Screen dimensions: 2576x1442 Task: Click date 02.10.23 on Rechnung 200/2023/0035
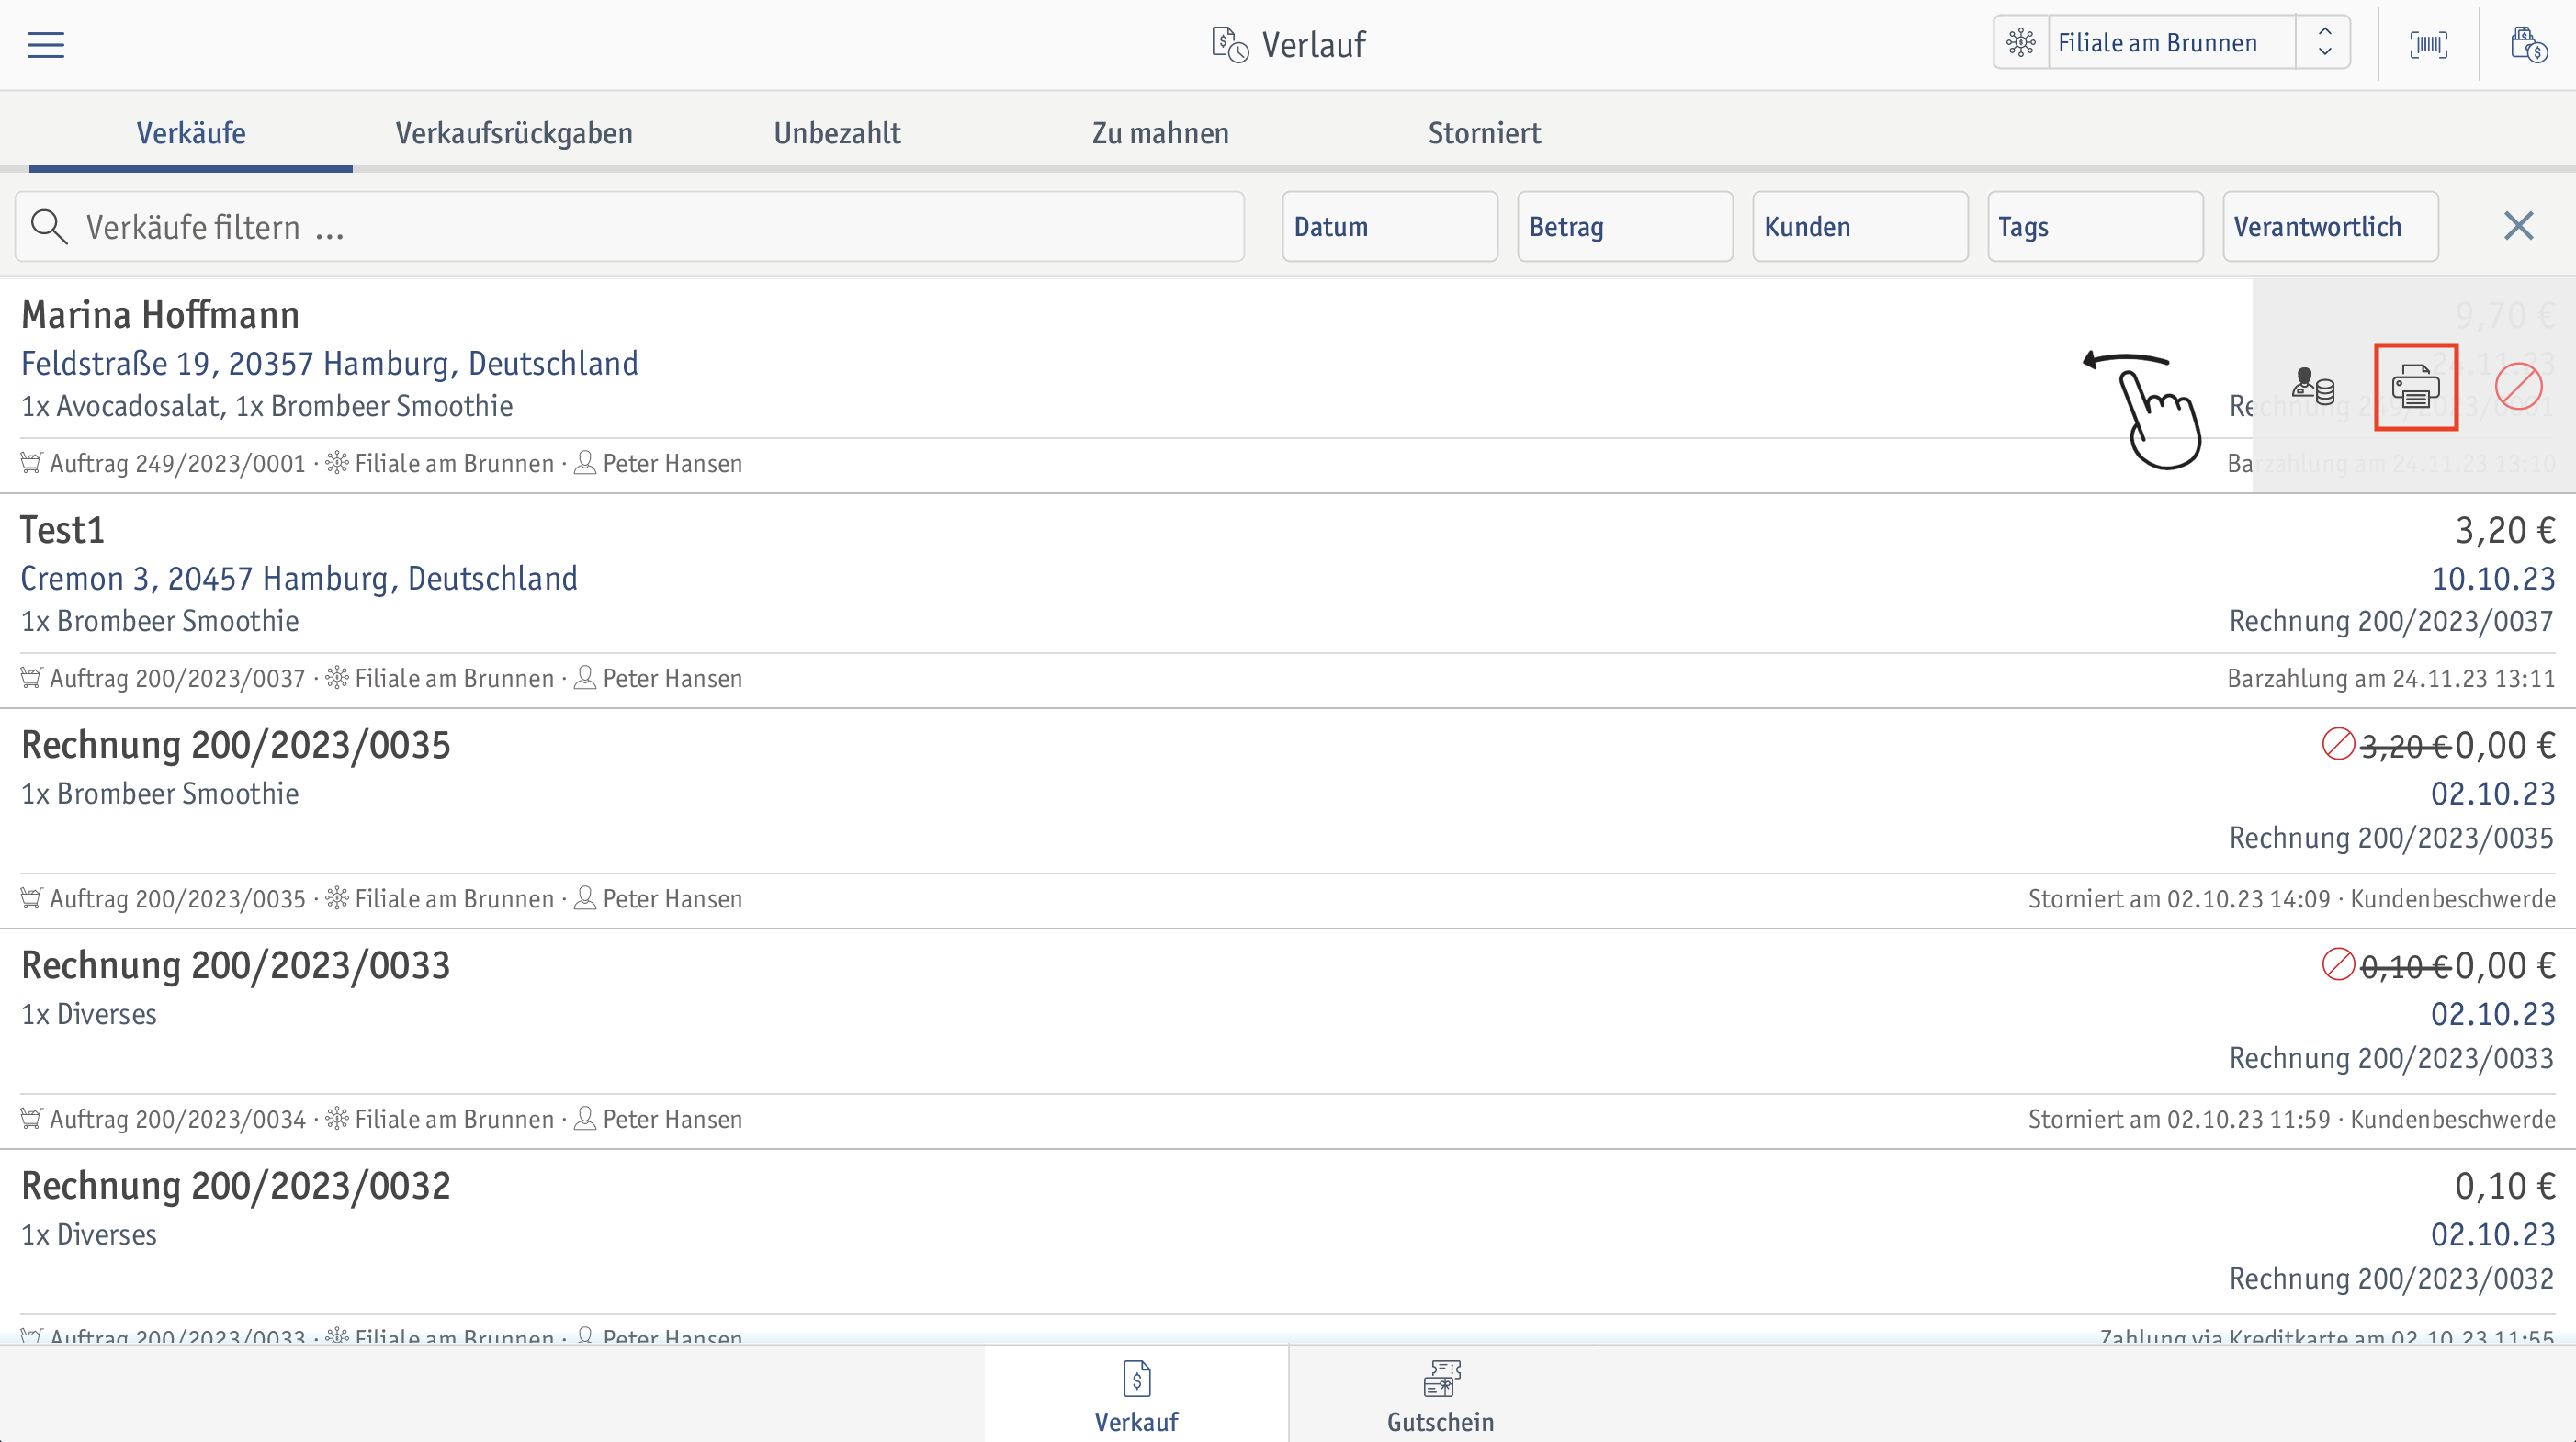pyautogui.click(x=2493, y=793)
